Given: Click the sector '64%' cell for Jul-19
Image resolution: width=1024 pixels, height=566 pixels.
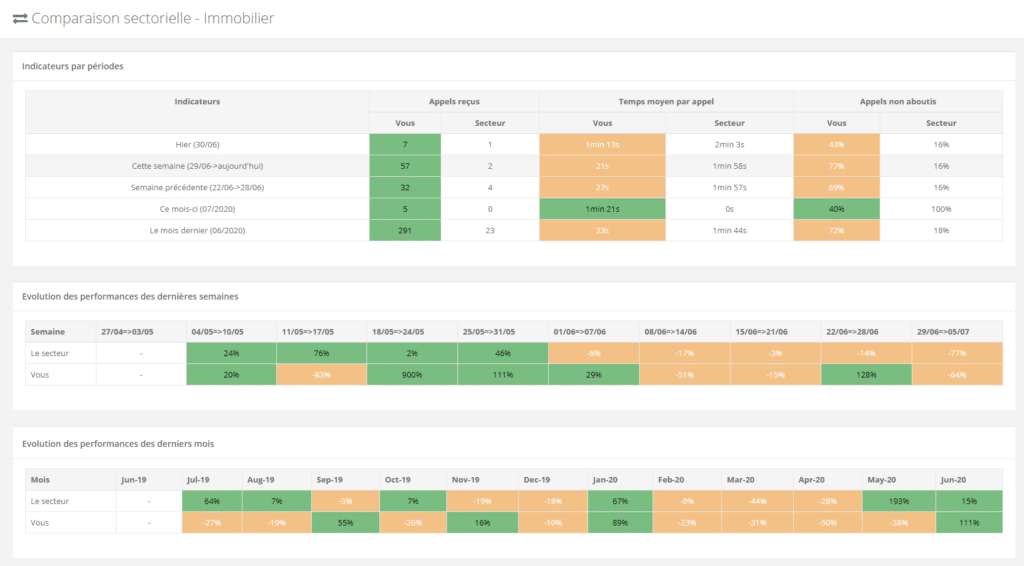Looking at the screenshot, I should pyautogui.click(x=212, y=501).
